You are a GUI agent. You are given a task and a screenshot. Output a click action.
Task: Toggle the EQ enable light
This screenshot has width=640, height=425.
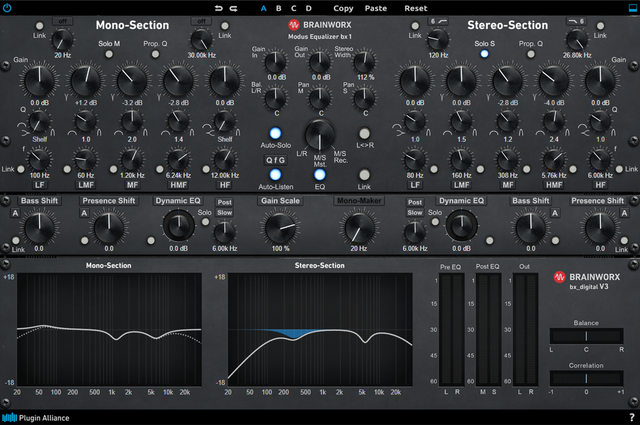tap(320, 175)
